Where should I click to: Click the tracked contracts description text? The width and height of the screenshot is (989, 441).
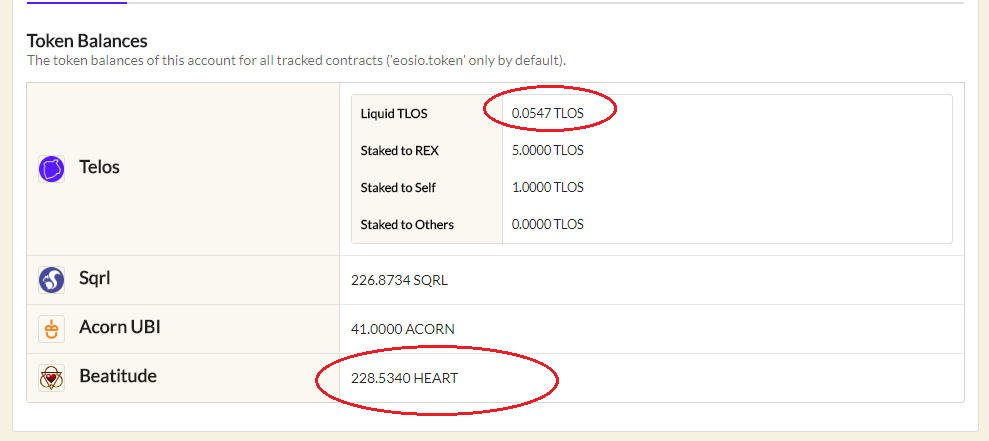click(296, 61)
